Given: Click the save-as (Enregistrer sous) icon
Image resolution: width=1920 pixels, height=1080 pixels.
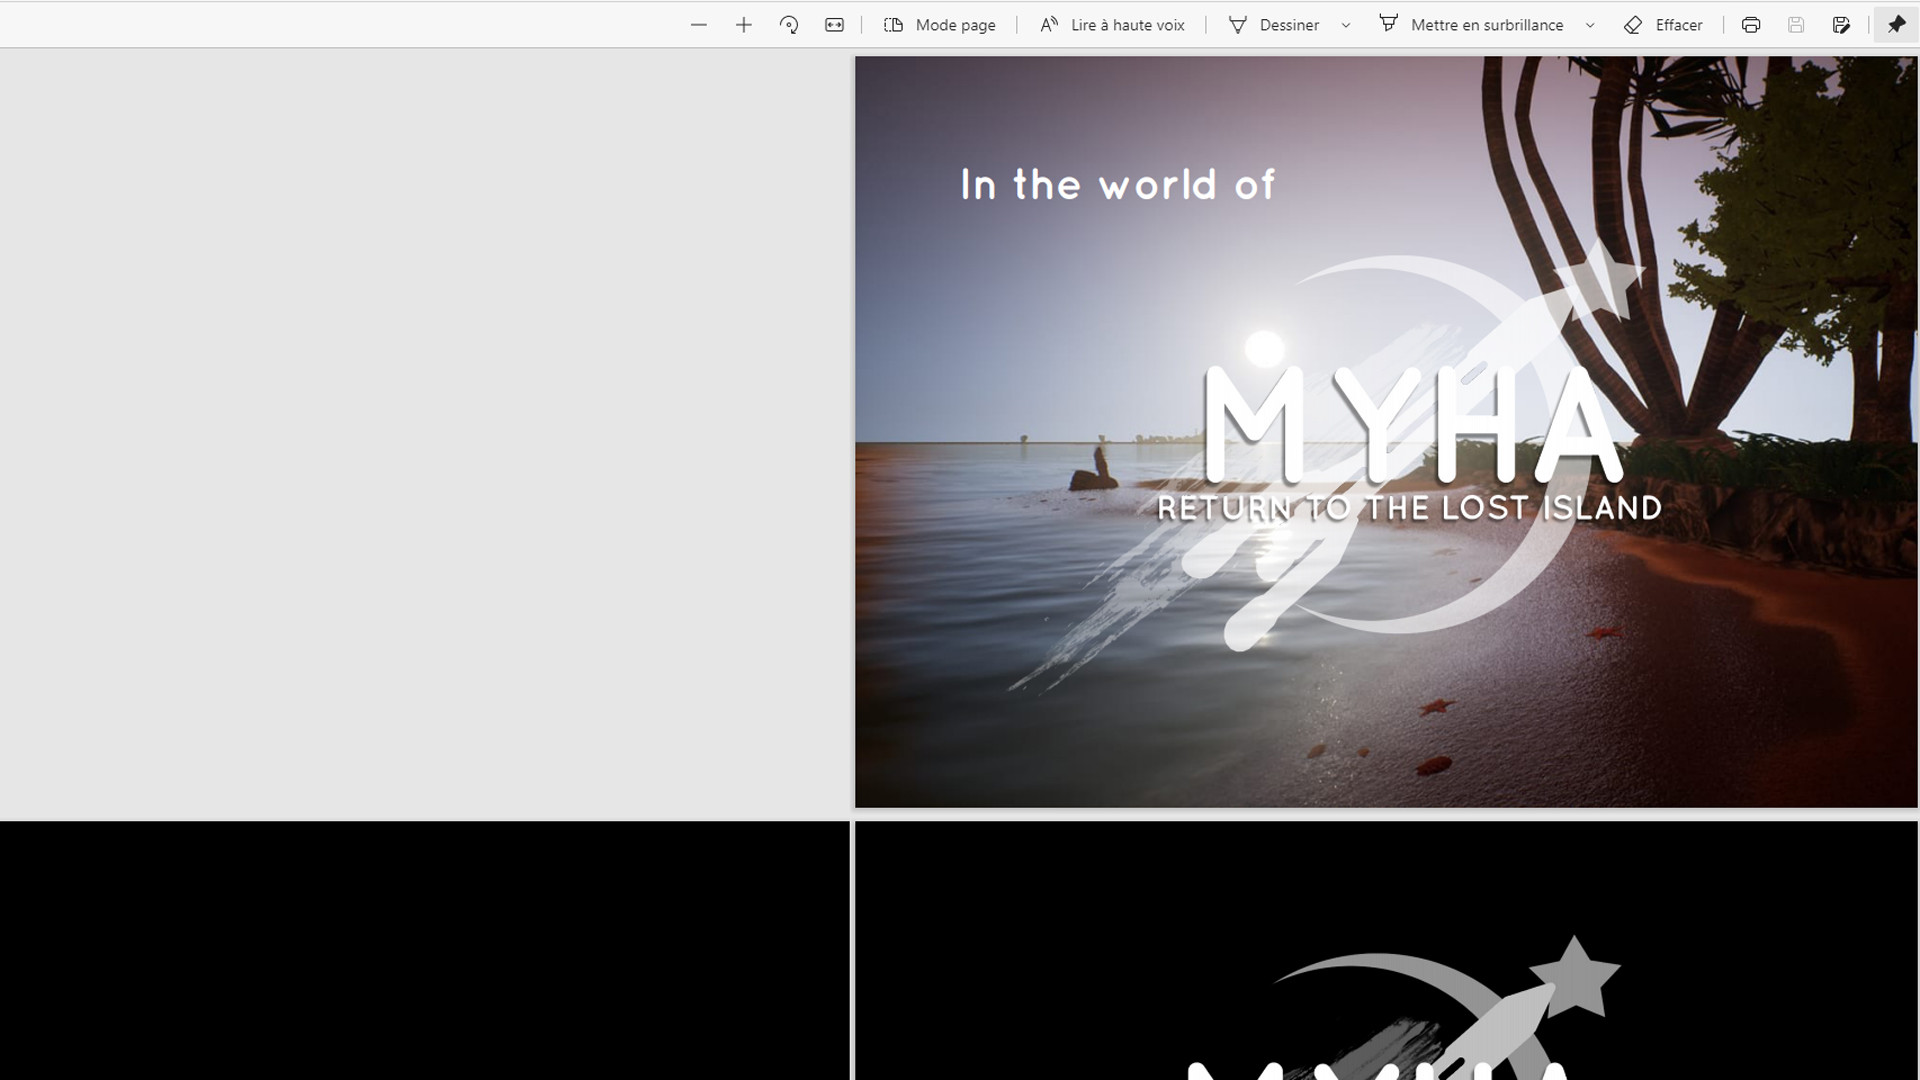Looking at the screenshot, I should click(1843, 24).
